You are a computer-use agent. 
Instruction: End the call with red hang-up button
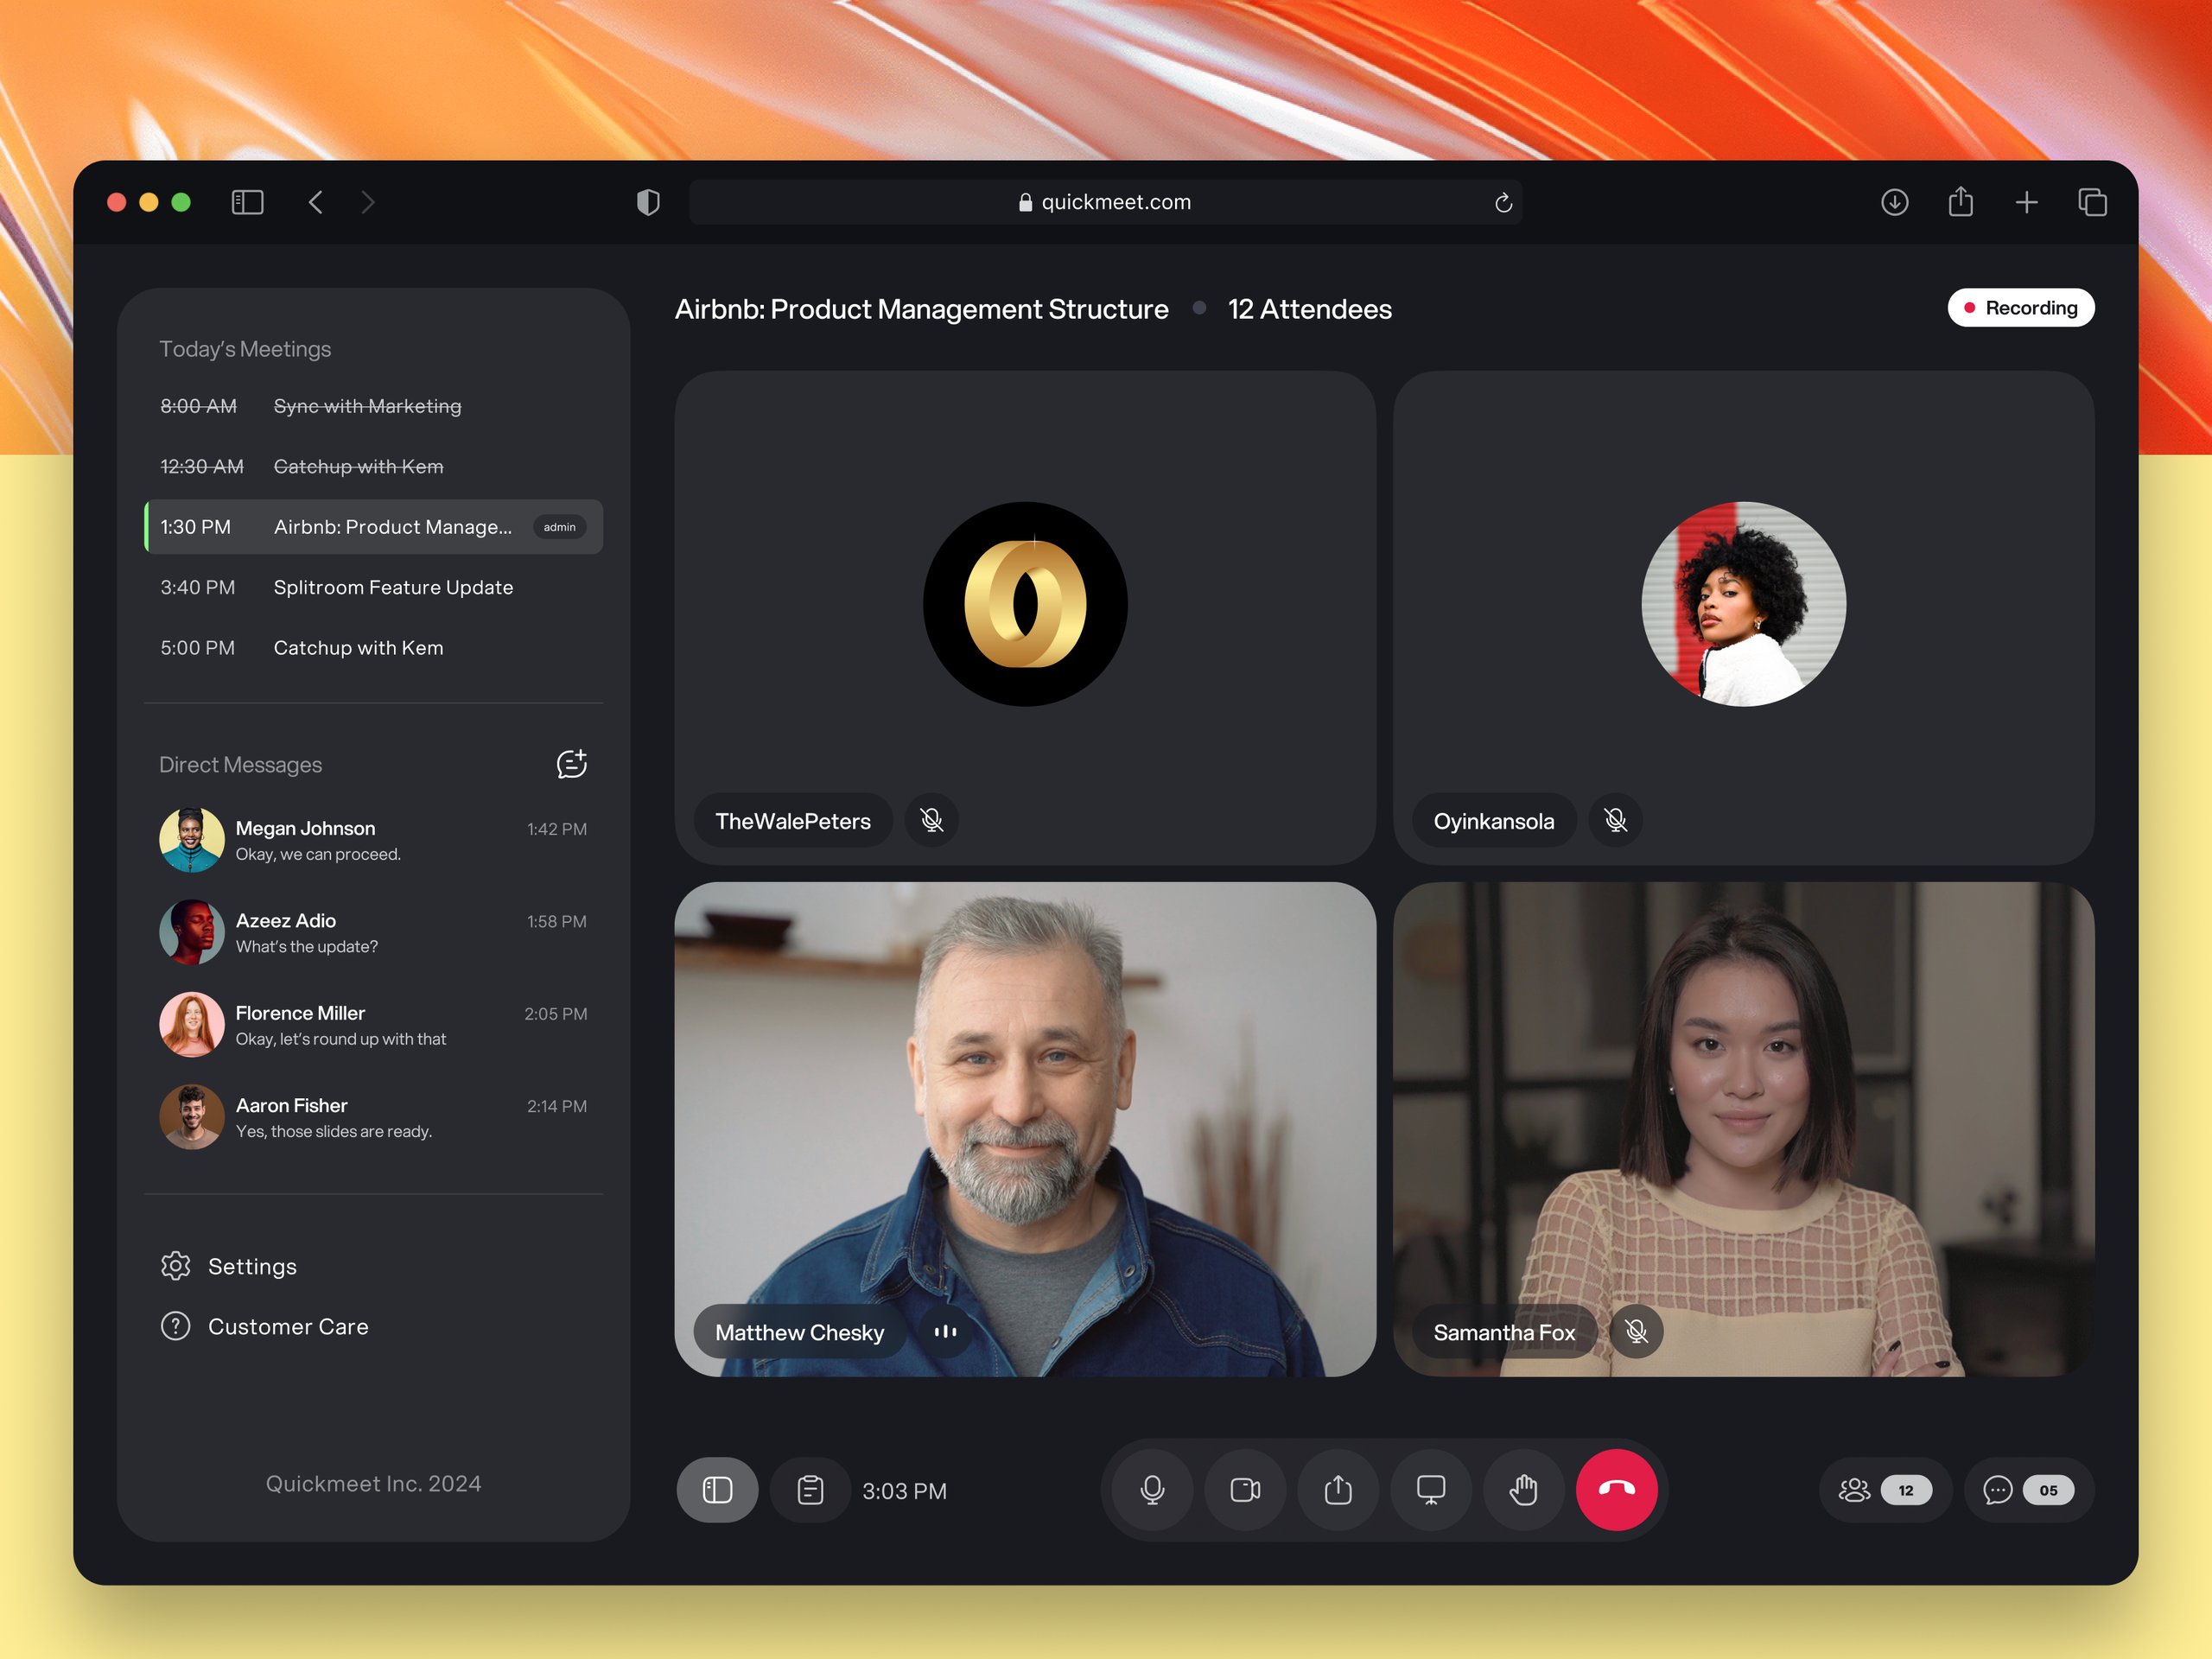click(x=1617, y=1490)
